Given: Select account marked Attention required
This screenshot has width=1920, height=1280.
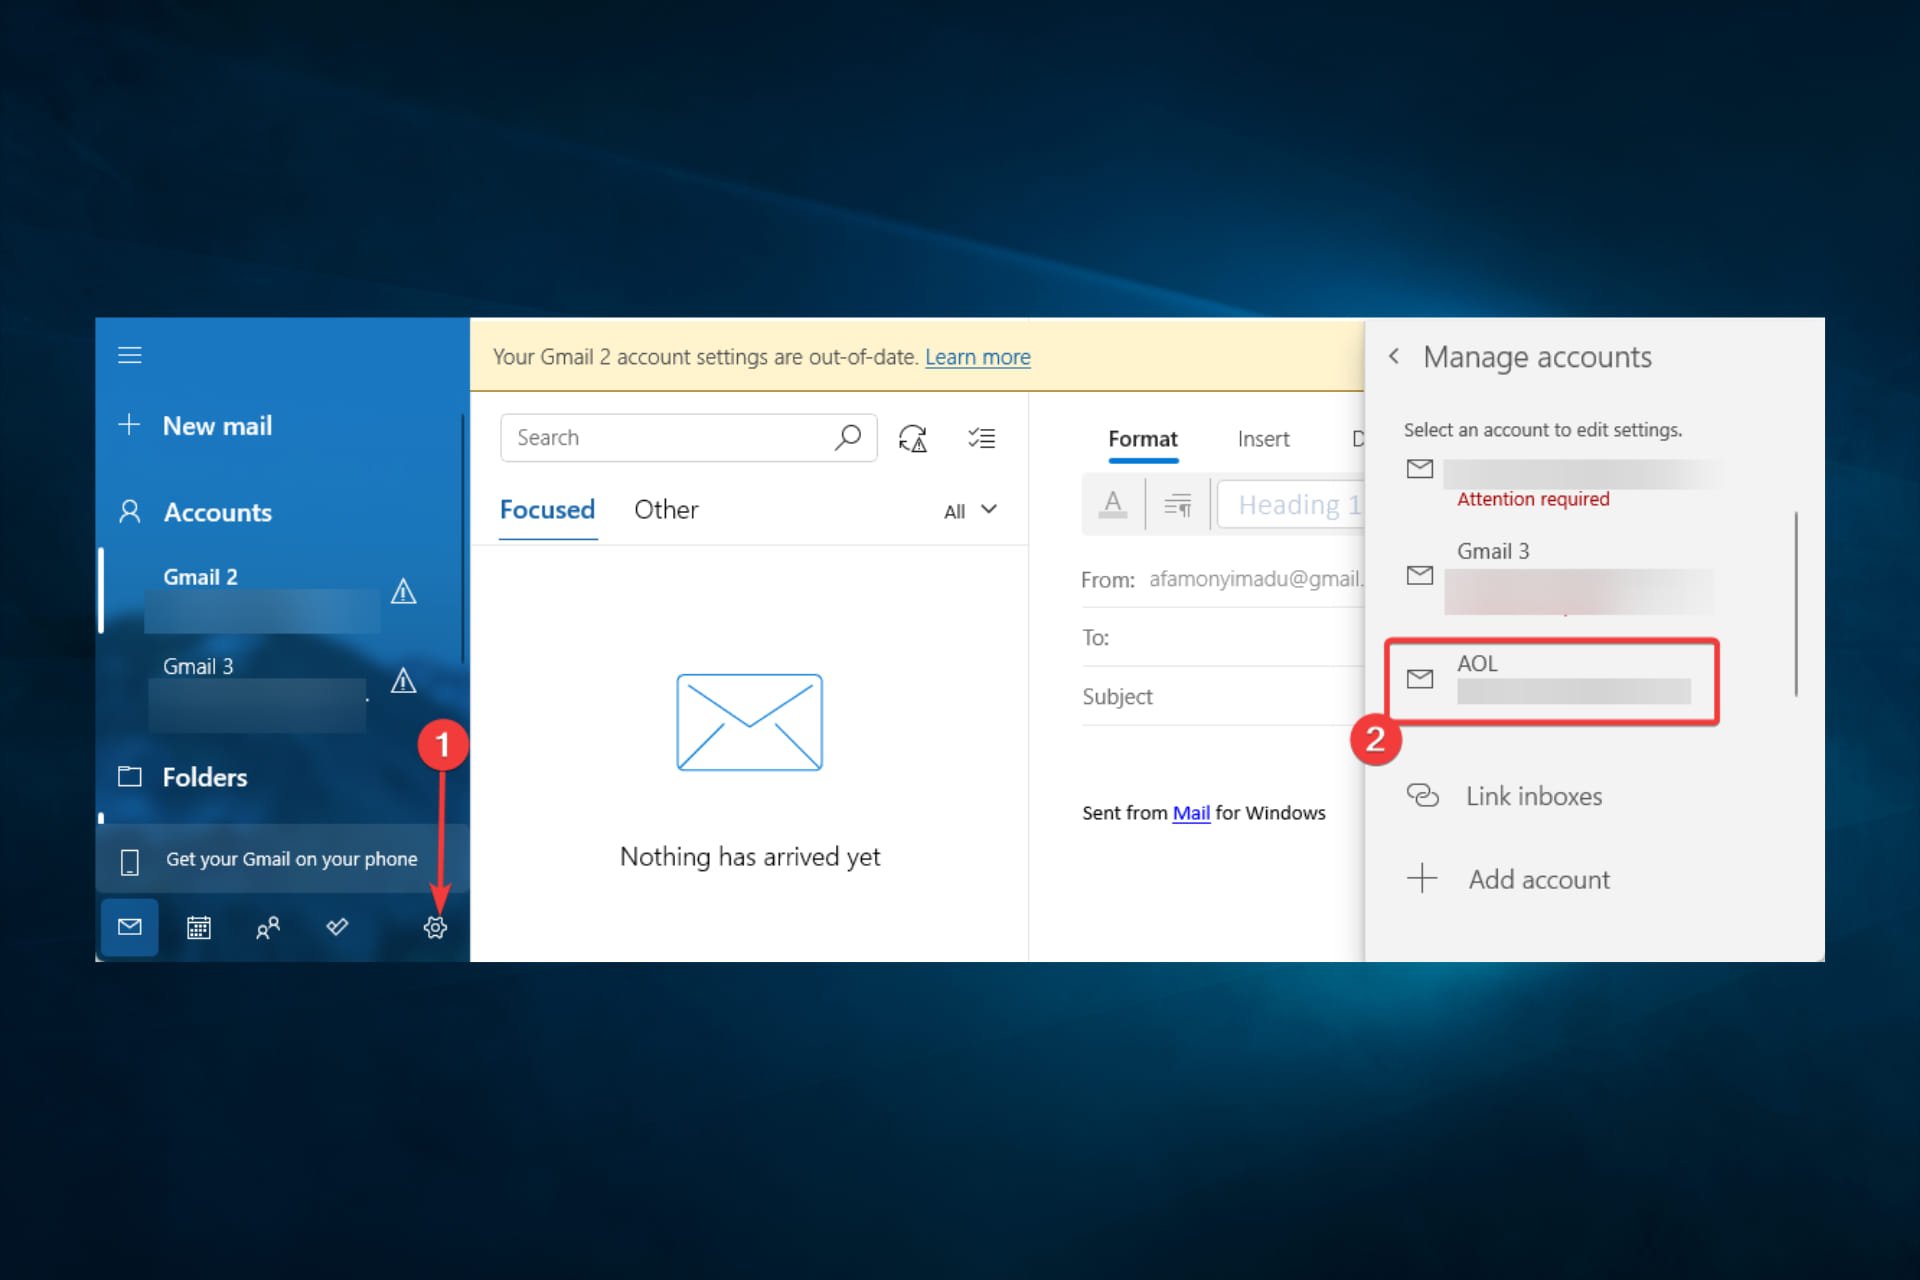Looking at the screenshot, I should point(1560,484).
